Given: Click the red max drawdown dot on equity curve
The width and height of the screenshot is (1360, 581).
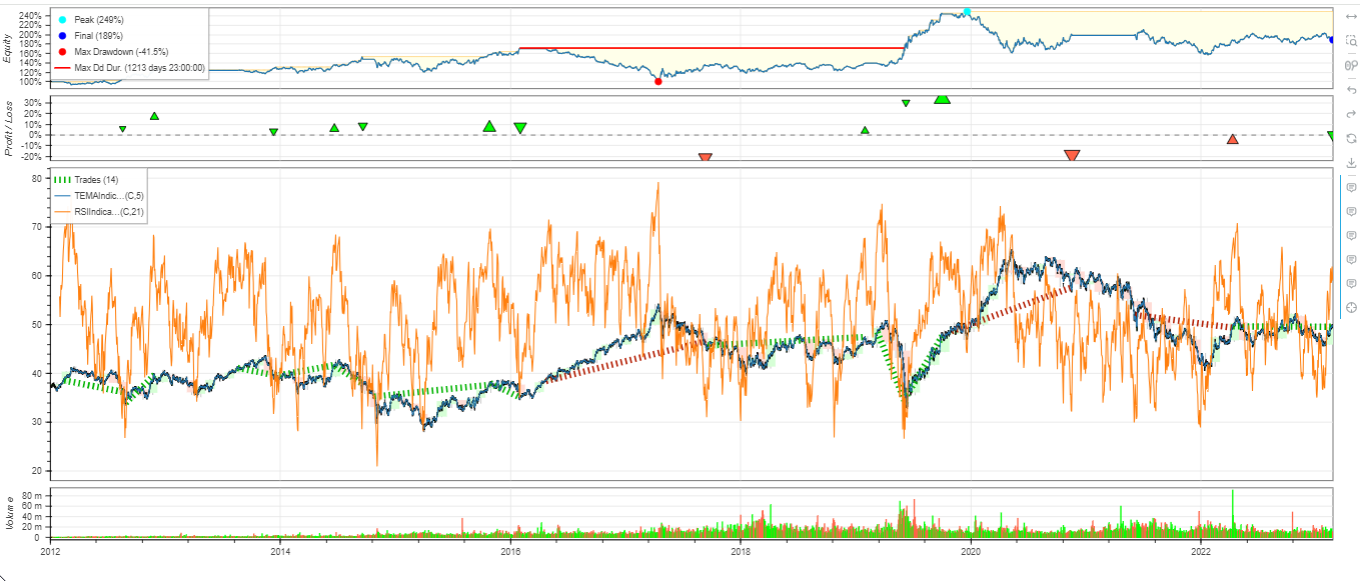Looking at the screenshot, I should 658,81.
